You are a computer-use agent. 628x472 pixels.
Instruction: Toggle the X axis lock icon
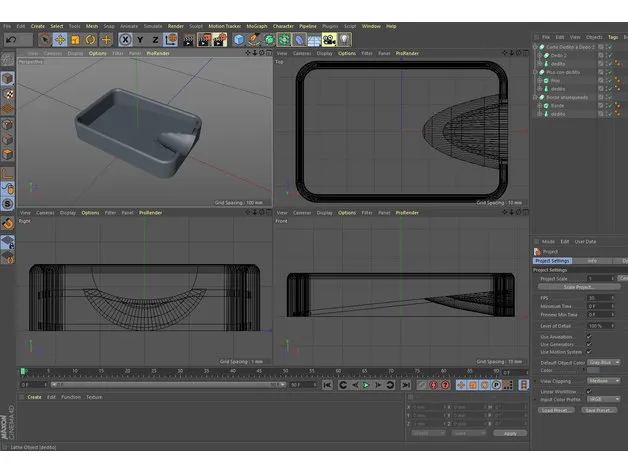click(126, 39)
